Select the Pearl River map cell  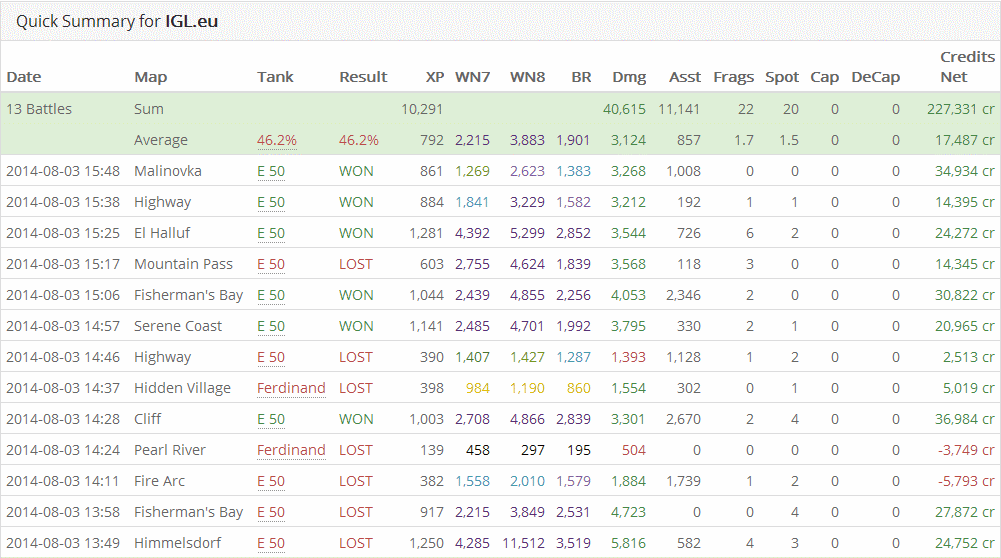pyautogui.click(x=170, y=450)
